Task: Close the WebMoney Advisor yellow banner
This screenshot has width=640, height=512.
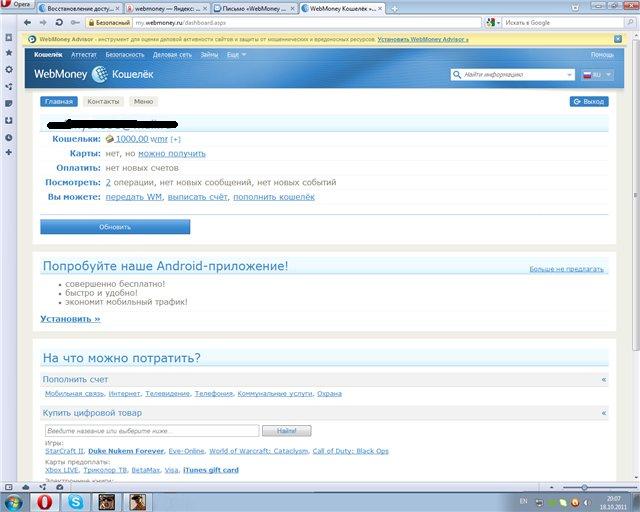Action: [618, 39]
